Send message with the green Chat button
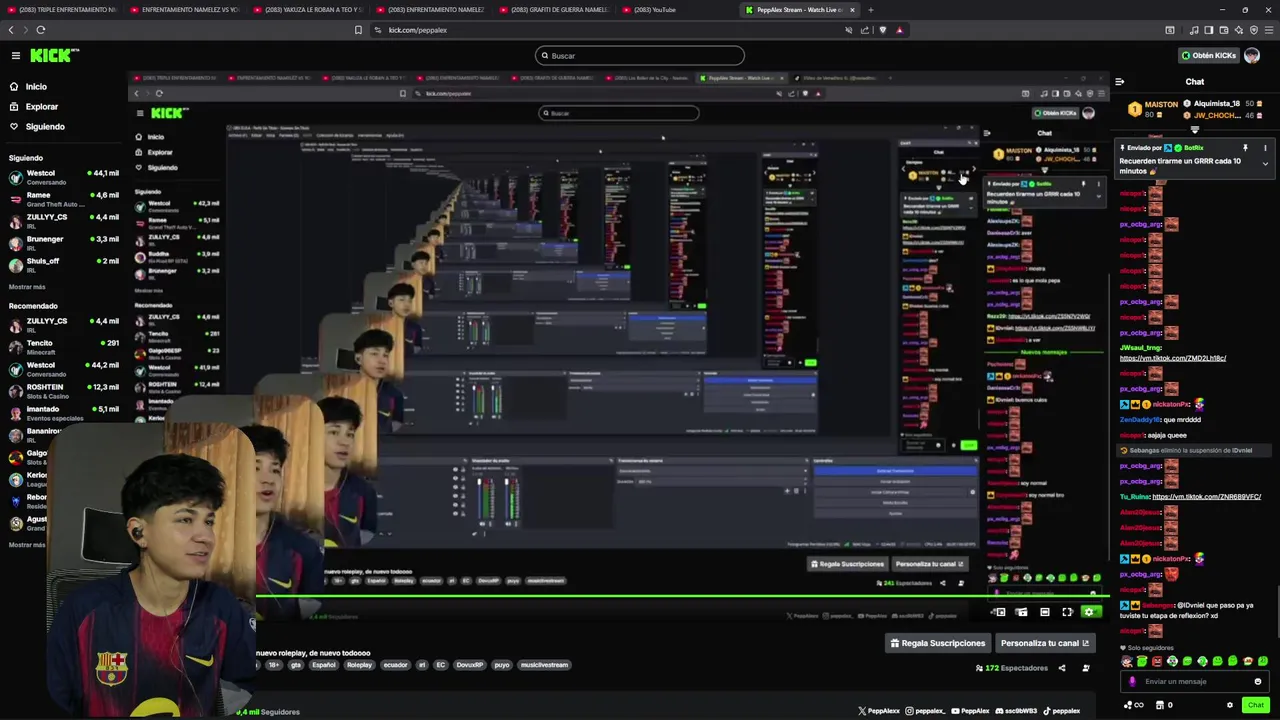Image resolution: width=1280 pixels, height=720 pixels. tap(1256, 705)
